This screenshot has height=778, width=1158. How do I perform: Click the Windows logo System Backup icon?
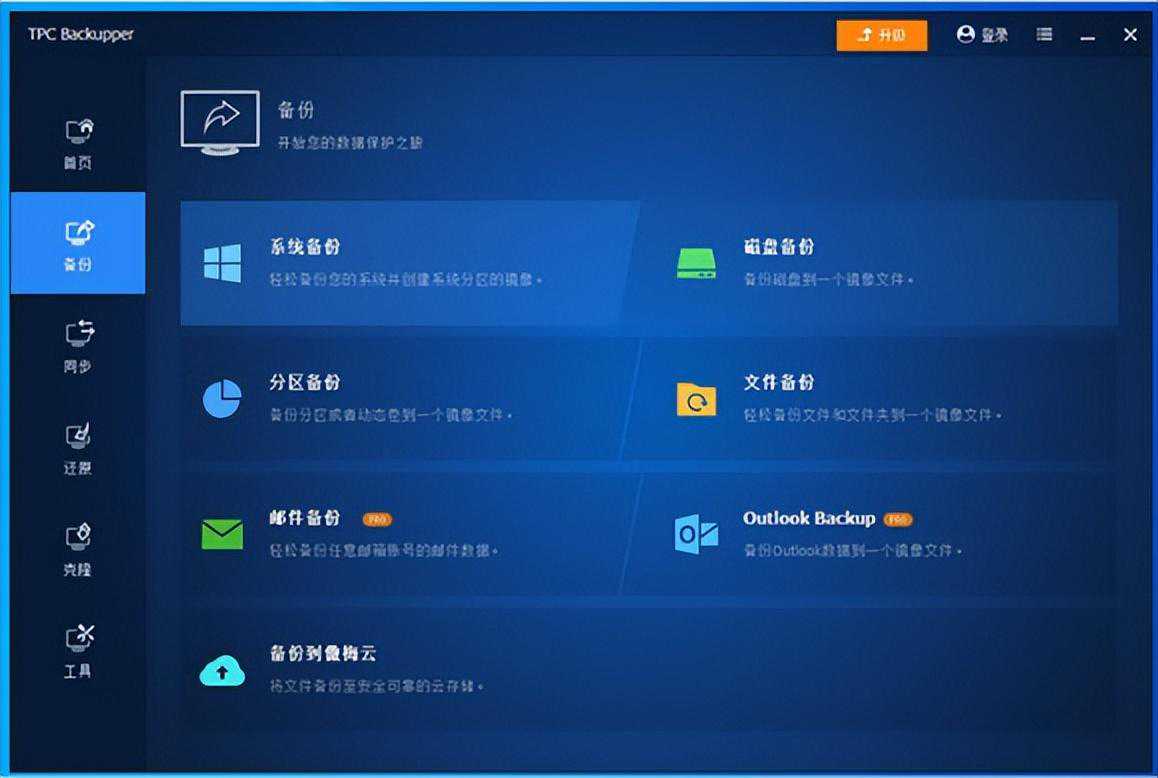click(x=222, y=263)
